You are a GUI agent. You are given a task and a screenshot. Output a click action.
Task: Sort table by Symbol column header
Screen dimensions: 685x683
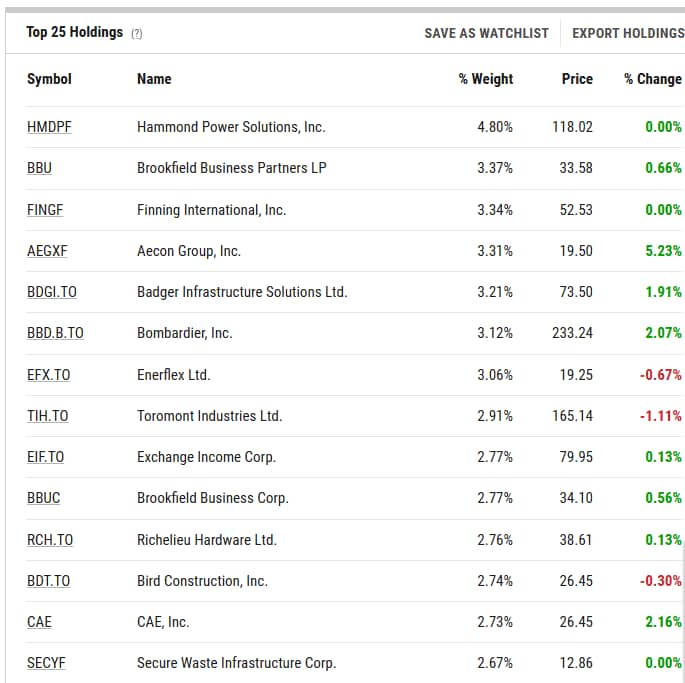[x=49, y=79]
